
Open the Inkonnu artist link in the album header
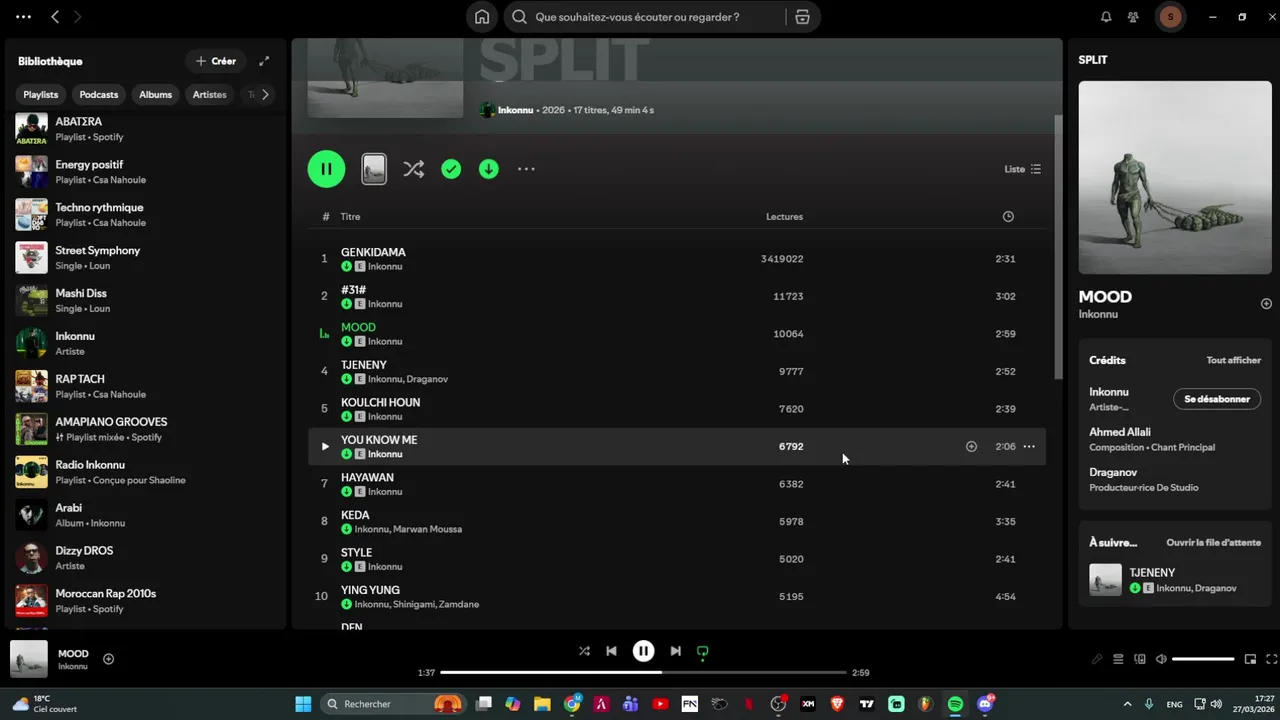pos(515,110)
